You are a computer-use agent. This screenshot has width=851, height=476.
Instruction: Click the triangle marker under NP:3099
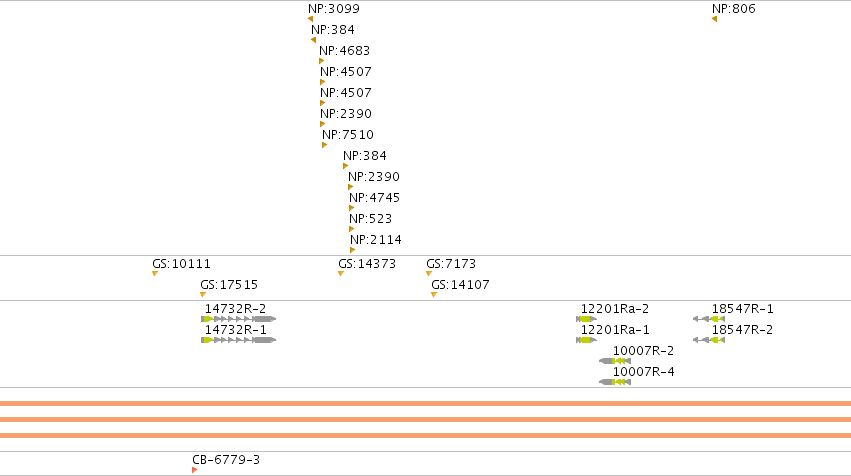(x=310, y=19)
